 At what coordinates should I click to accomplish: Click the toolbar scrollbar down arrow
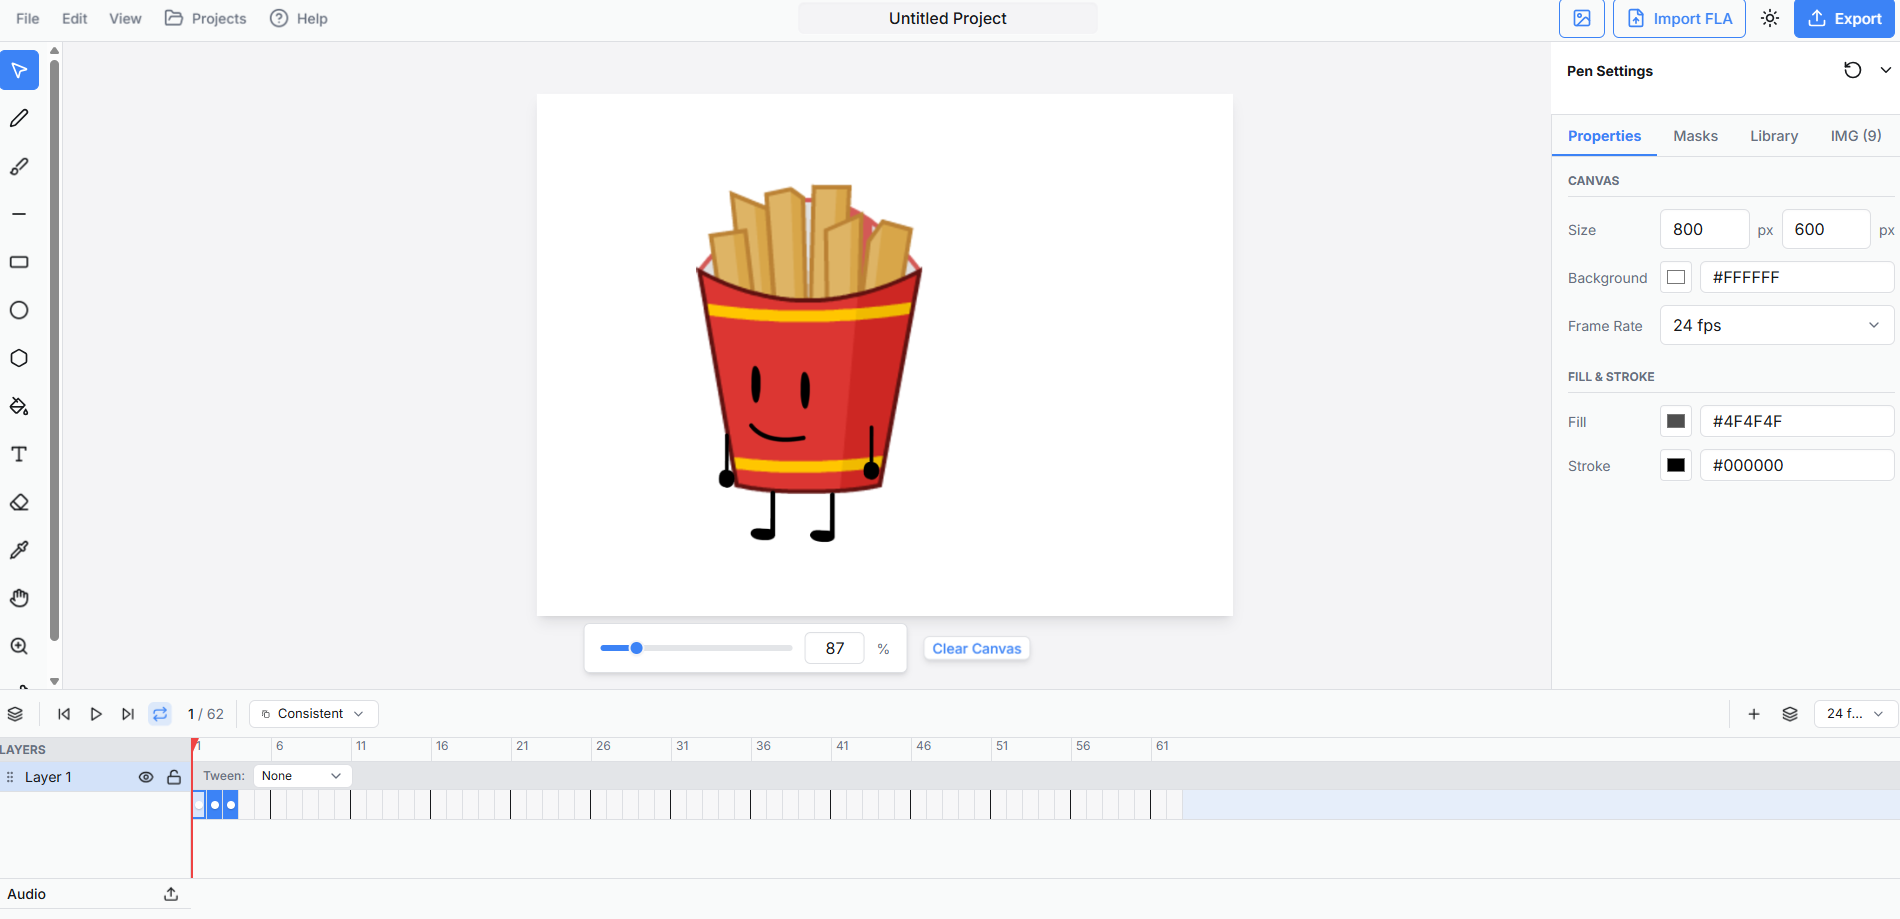coord(55,681)
